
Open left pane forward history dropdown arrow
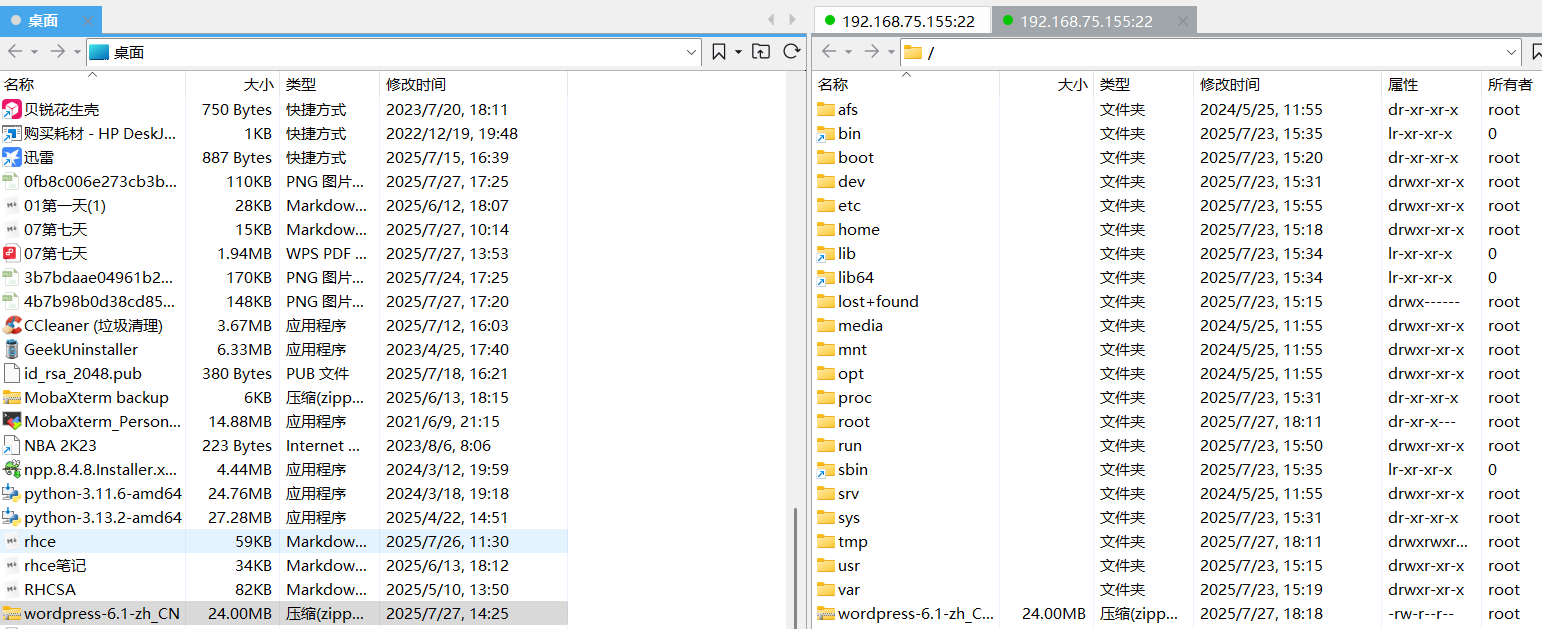click(77, 51)
